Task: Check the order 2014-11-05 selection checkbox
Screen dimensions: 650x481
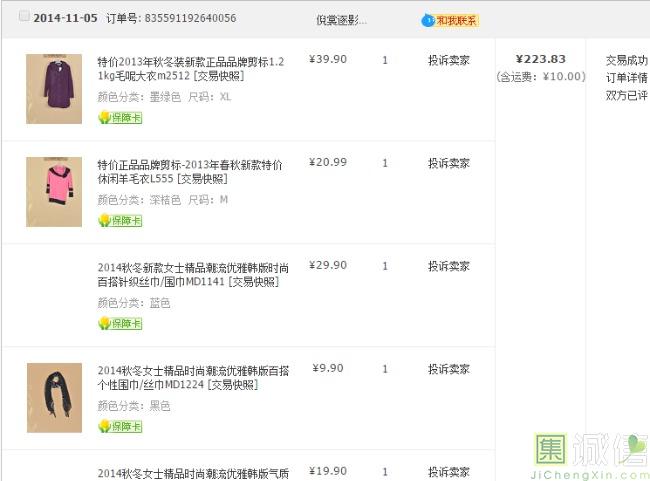Action: click(24, 17)
